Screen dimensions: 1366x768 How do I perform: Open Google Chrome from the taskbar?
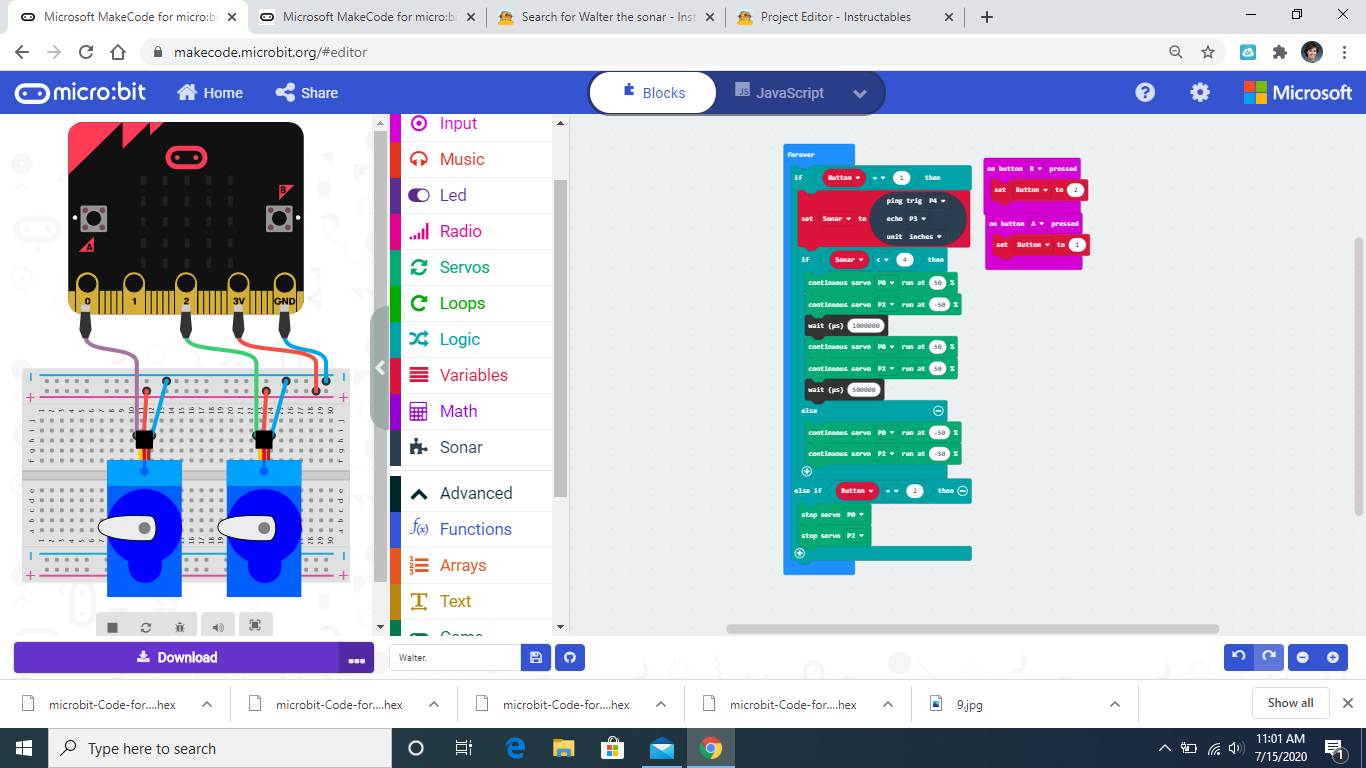[711, 748]
